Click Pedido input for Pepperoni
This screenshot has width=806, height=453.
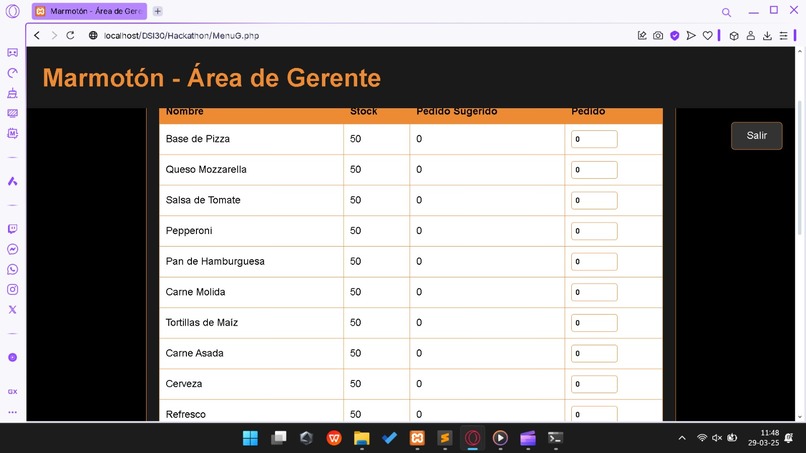(594, 231)
